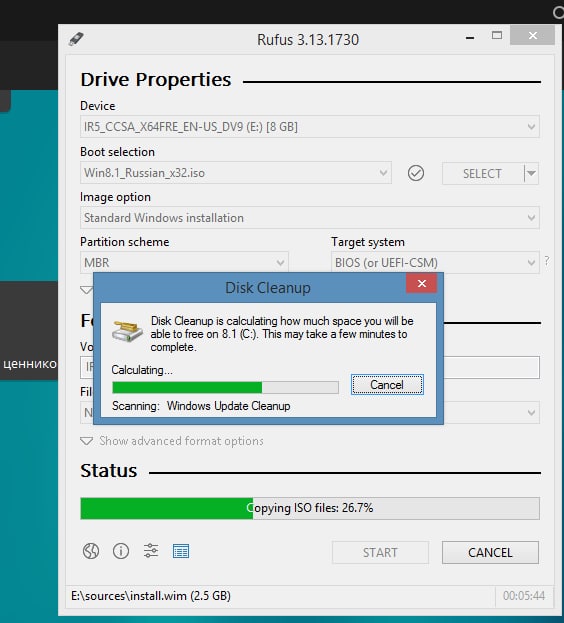Click the Copying ISO files progress bar
Image resolution: width=564 pixels, height=623 pixels.
(x=310, y=508)
